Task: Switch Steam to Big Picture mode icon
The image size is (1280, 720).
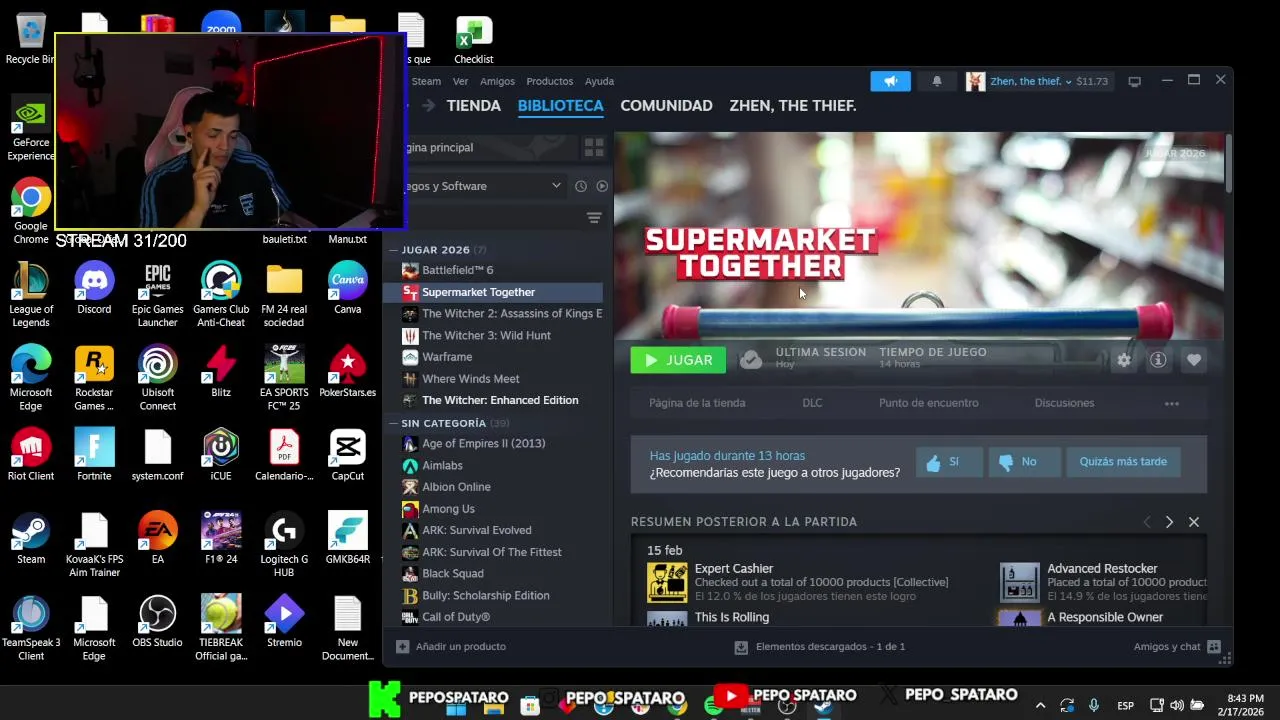Action: 1134,81
